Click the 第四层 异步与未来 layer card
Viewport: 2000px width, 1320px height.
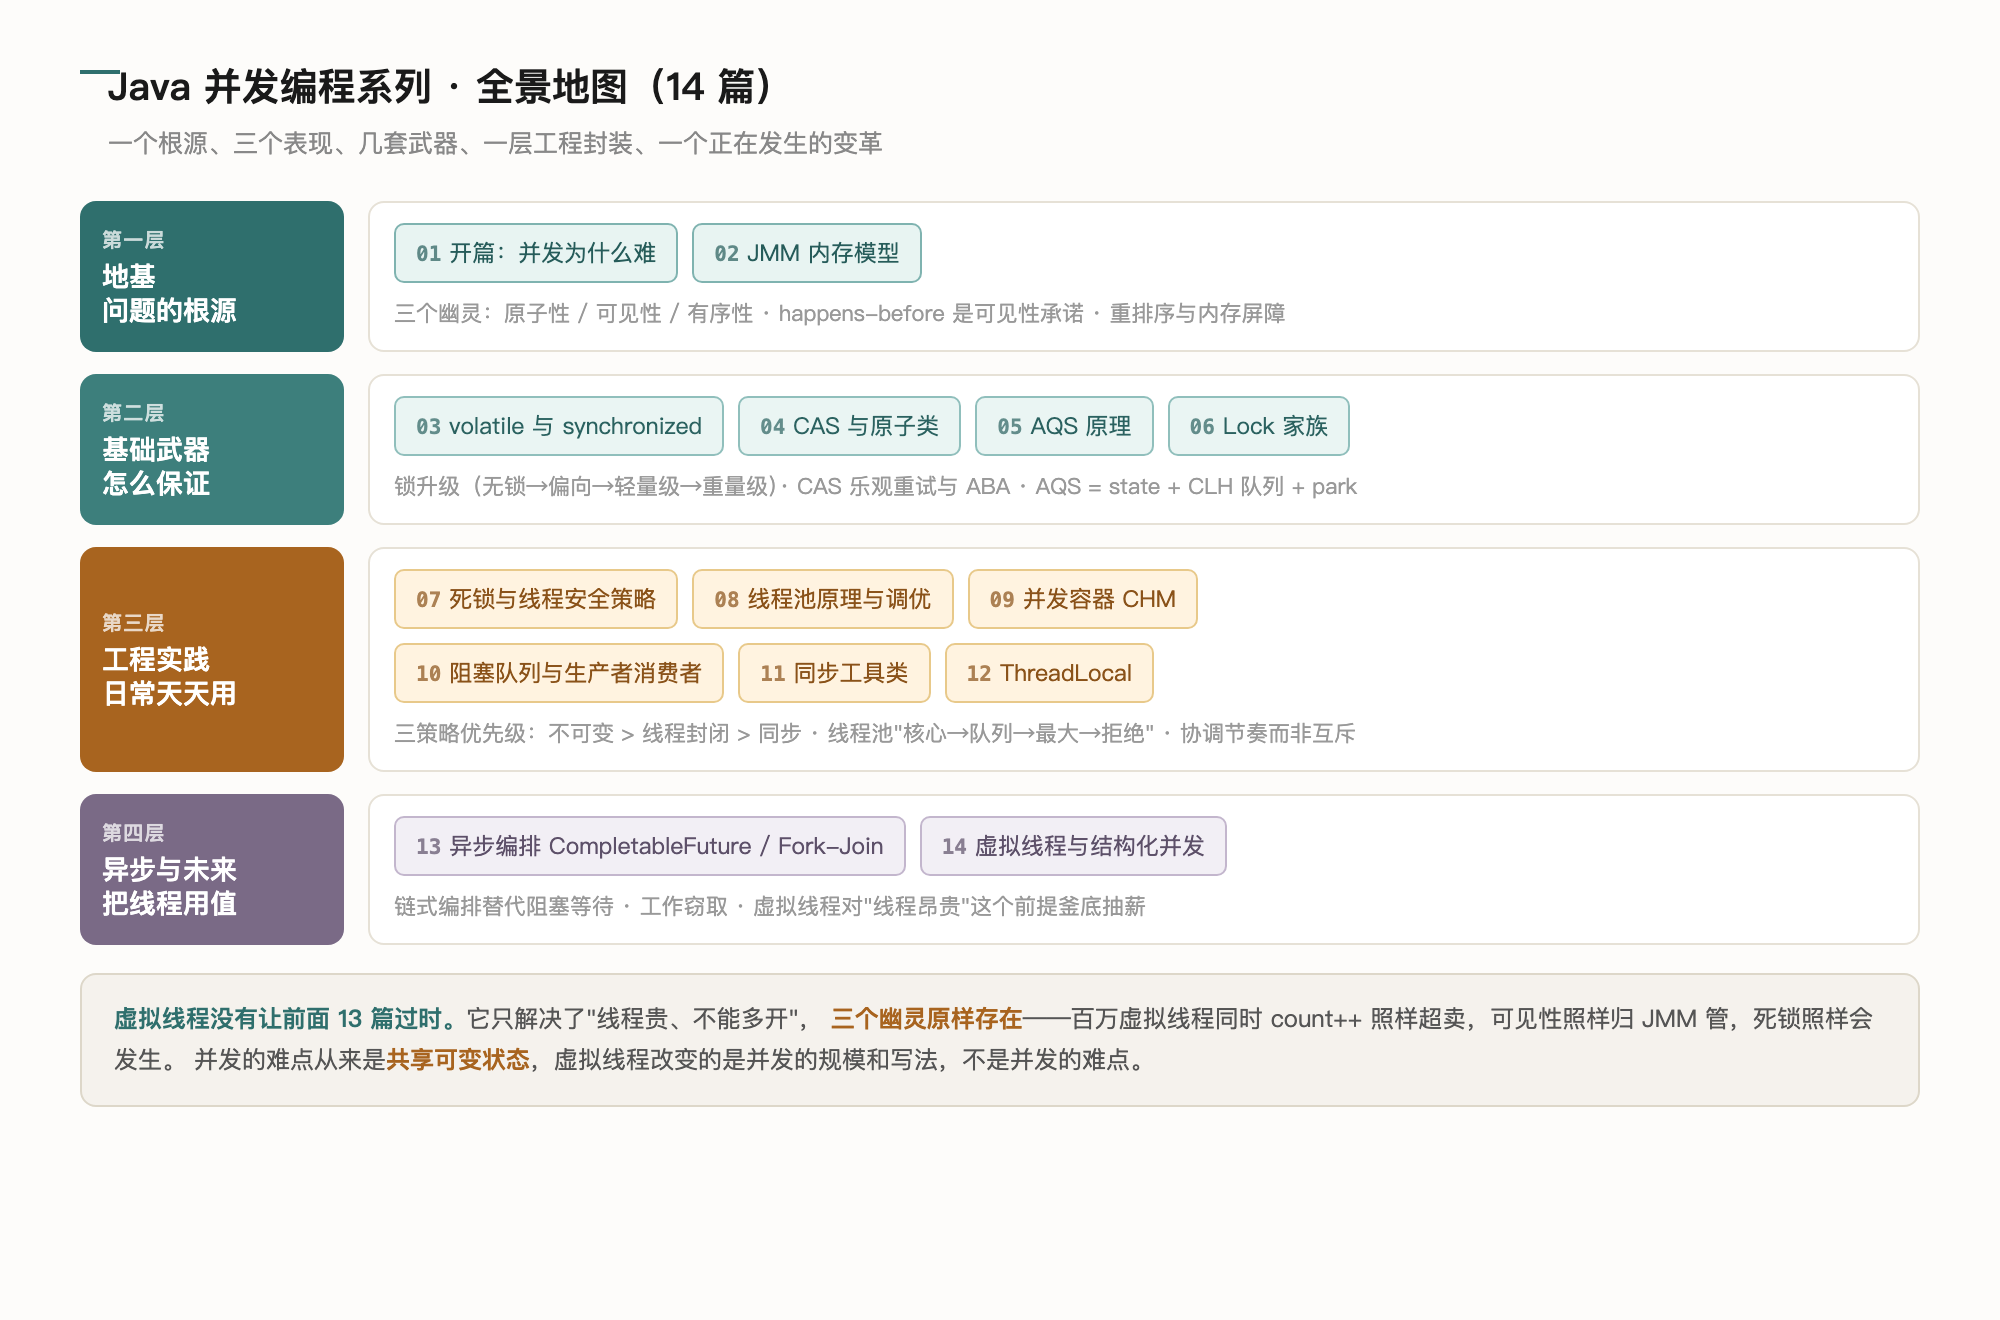click(212, 869)
